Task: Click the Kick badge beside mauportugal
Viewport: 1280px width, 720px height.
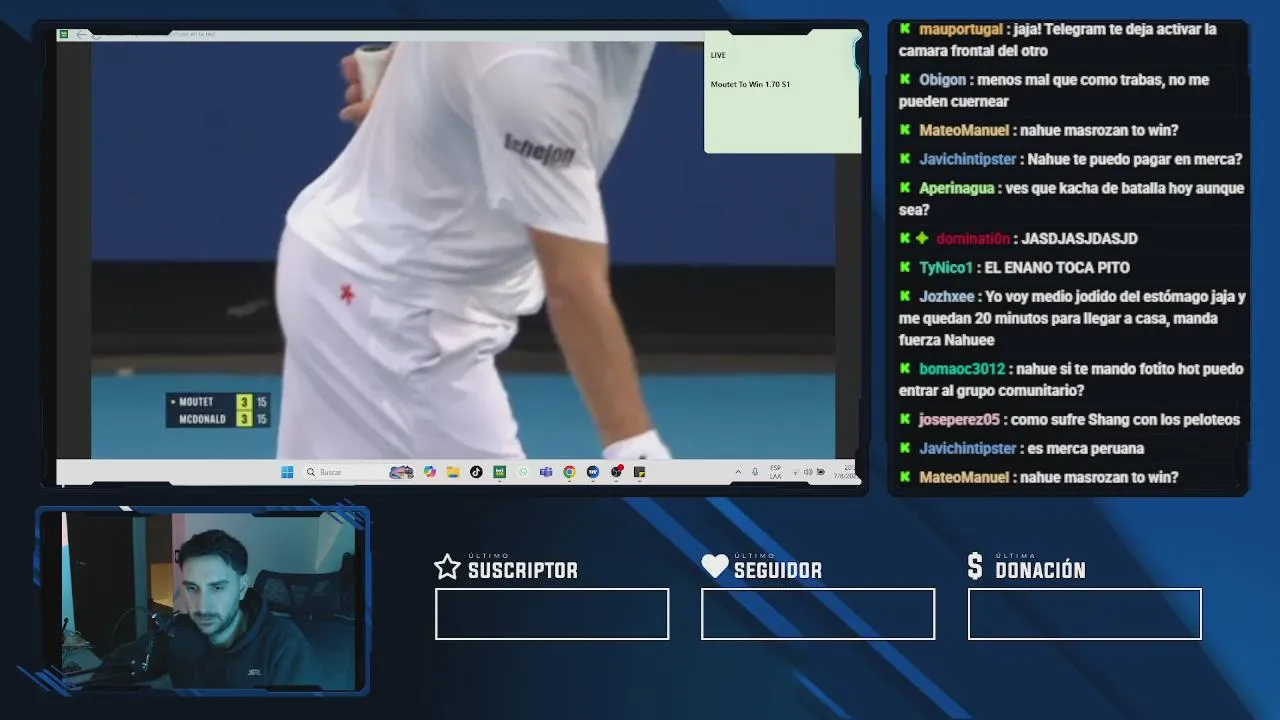Action: coord(905,29)
